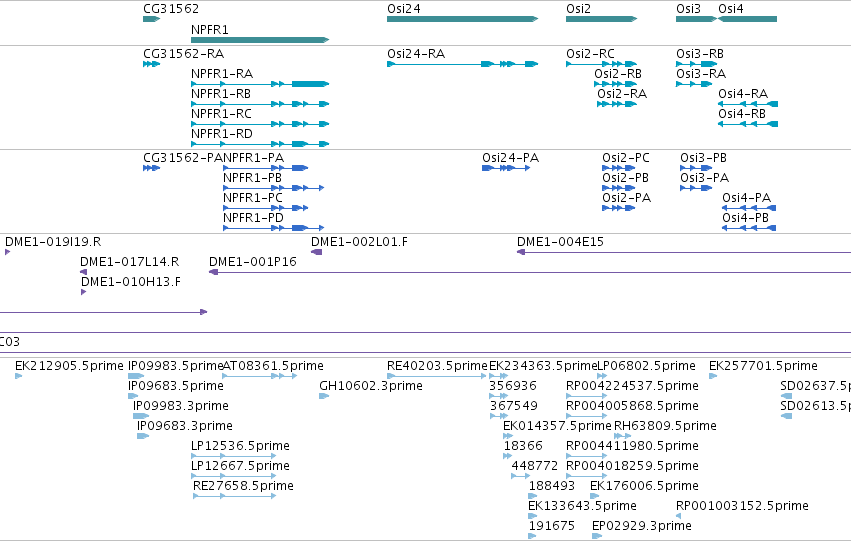
Task: Select the CG31562 gene feature
Action: pos(151,19)
